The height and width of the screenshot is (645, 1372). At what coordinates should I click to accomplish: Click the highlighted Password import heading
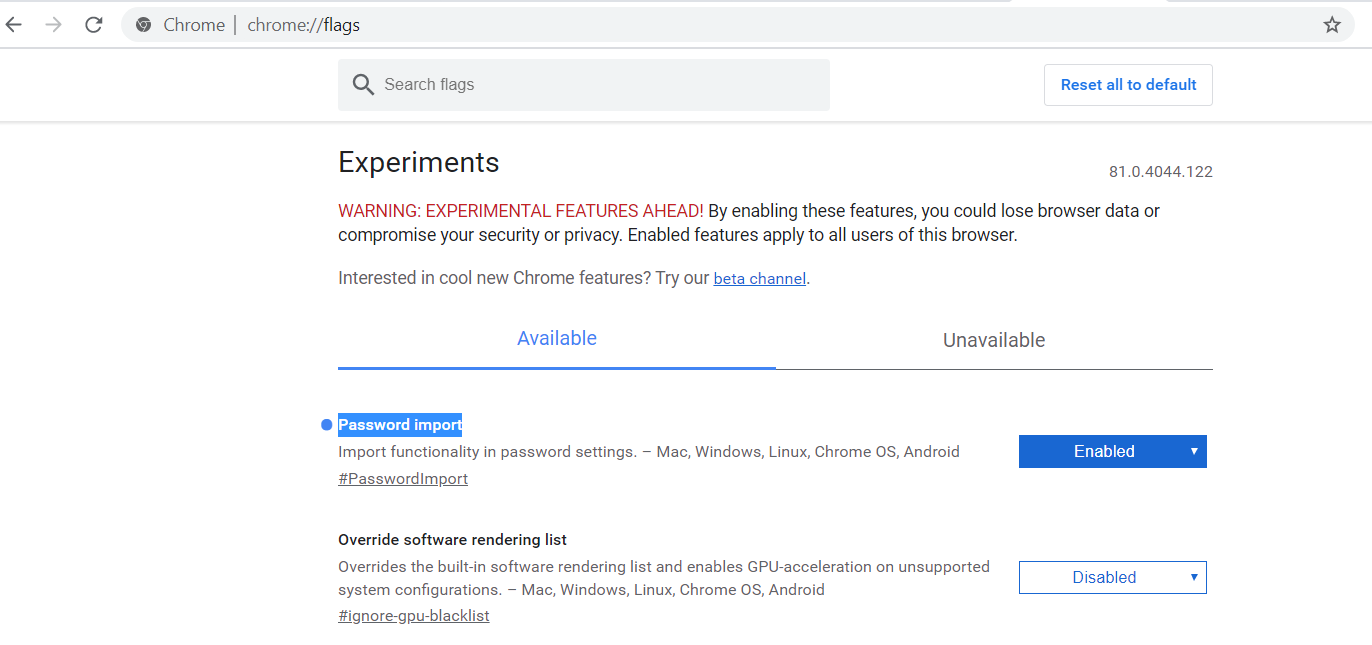(x=400, y=425)
